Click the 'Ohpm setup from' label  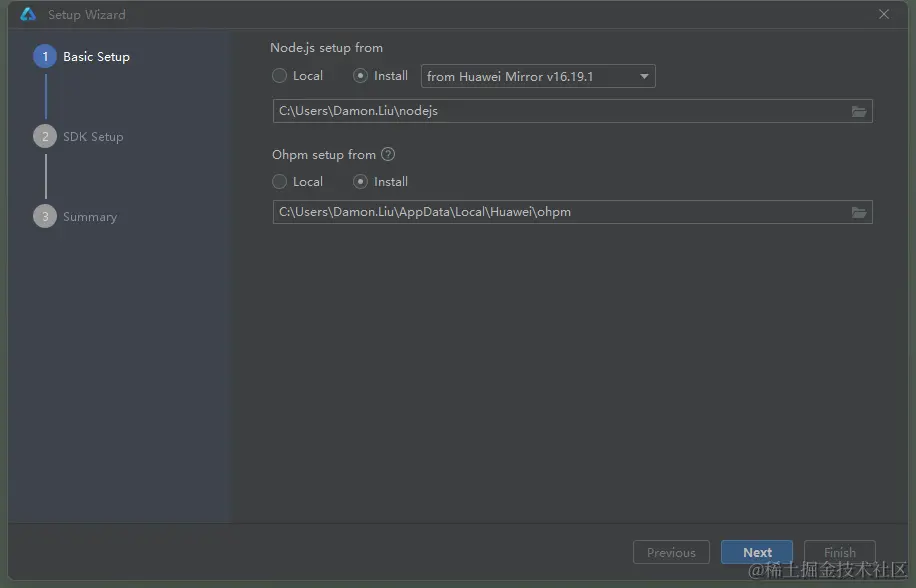click(324, 155)
